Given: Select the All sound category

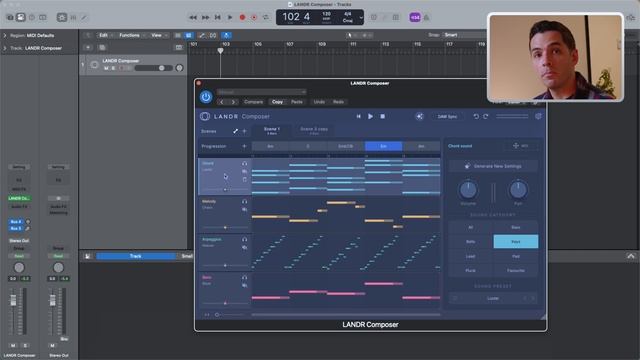Looking at the screenshot, I should pos(471,227).
